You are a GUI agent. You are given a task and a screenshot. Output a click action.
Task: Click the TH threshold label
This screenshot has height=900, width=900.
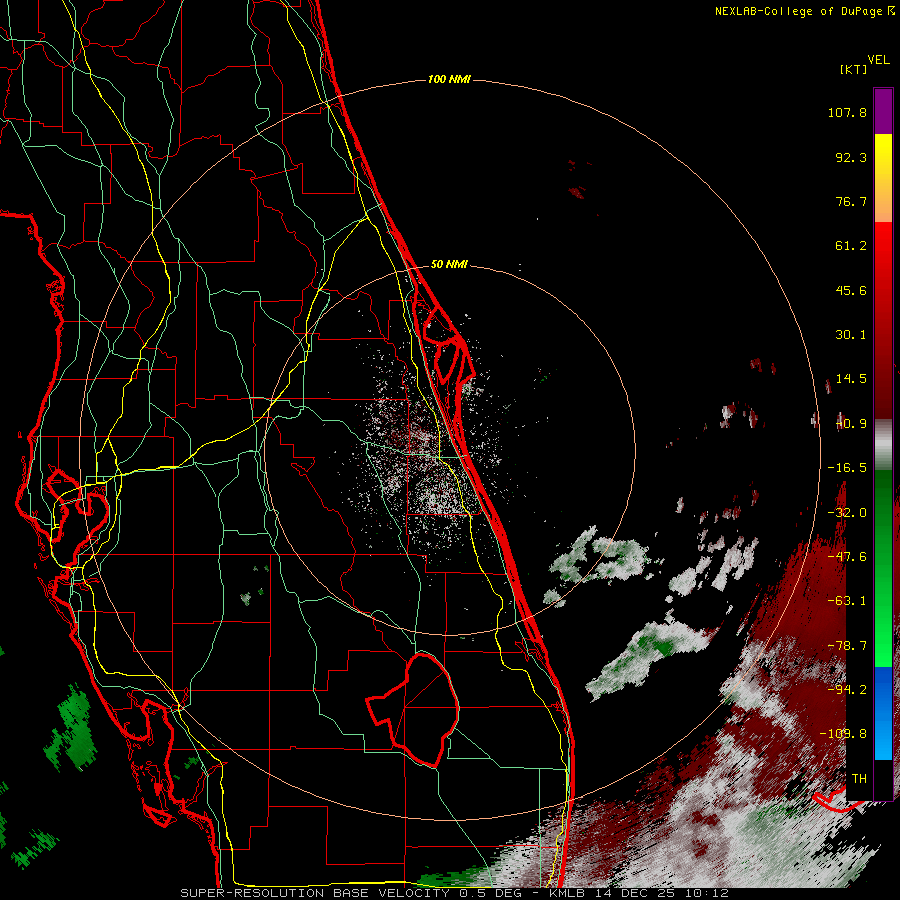[x=859, y=778]
